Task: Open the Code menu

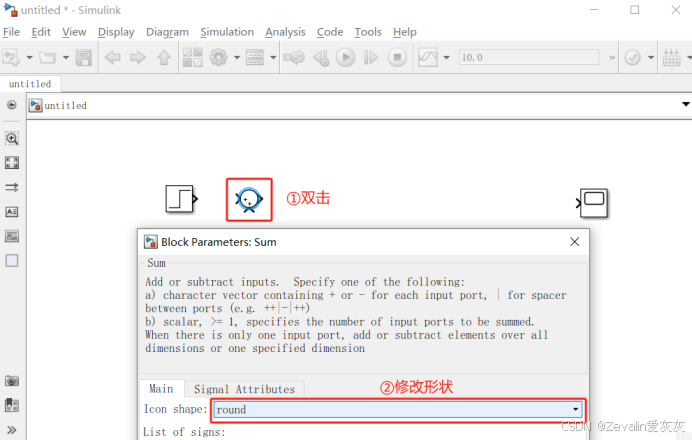Action: [330, 32]
